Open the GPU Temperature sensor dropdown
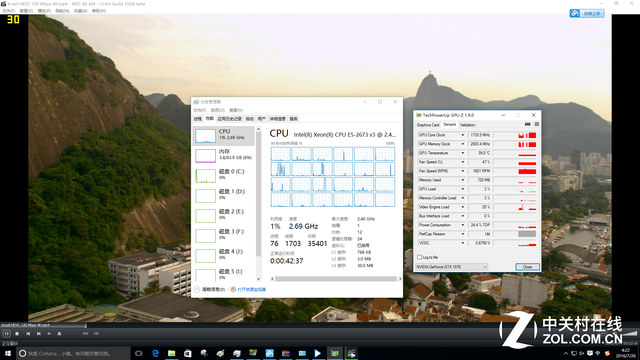Screen dimensions: 640x360 pos(462,153)
